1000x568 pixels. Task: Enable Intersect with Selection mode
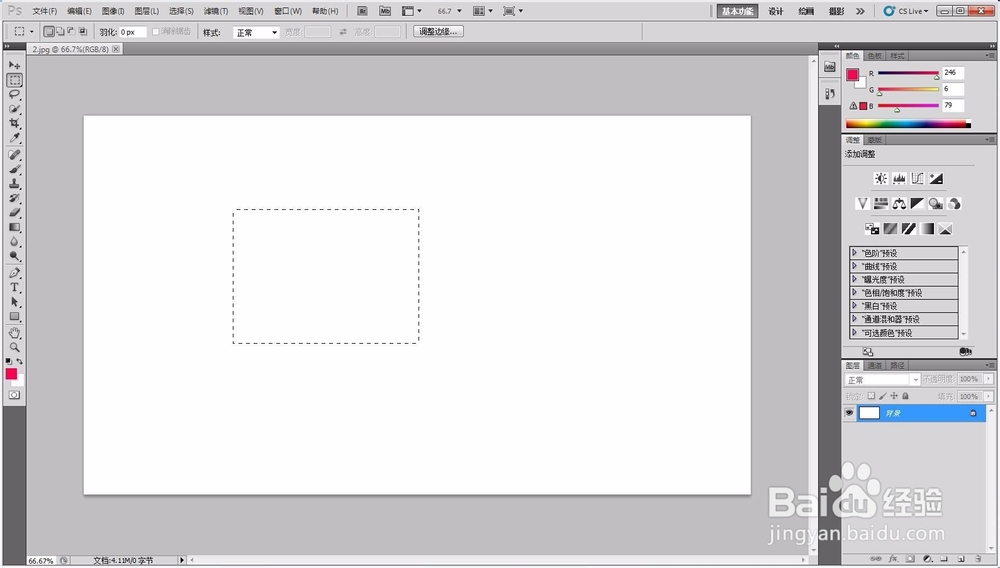point(82,31)
